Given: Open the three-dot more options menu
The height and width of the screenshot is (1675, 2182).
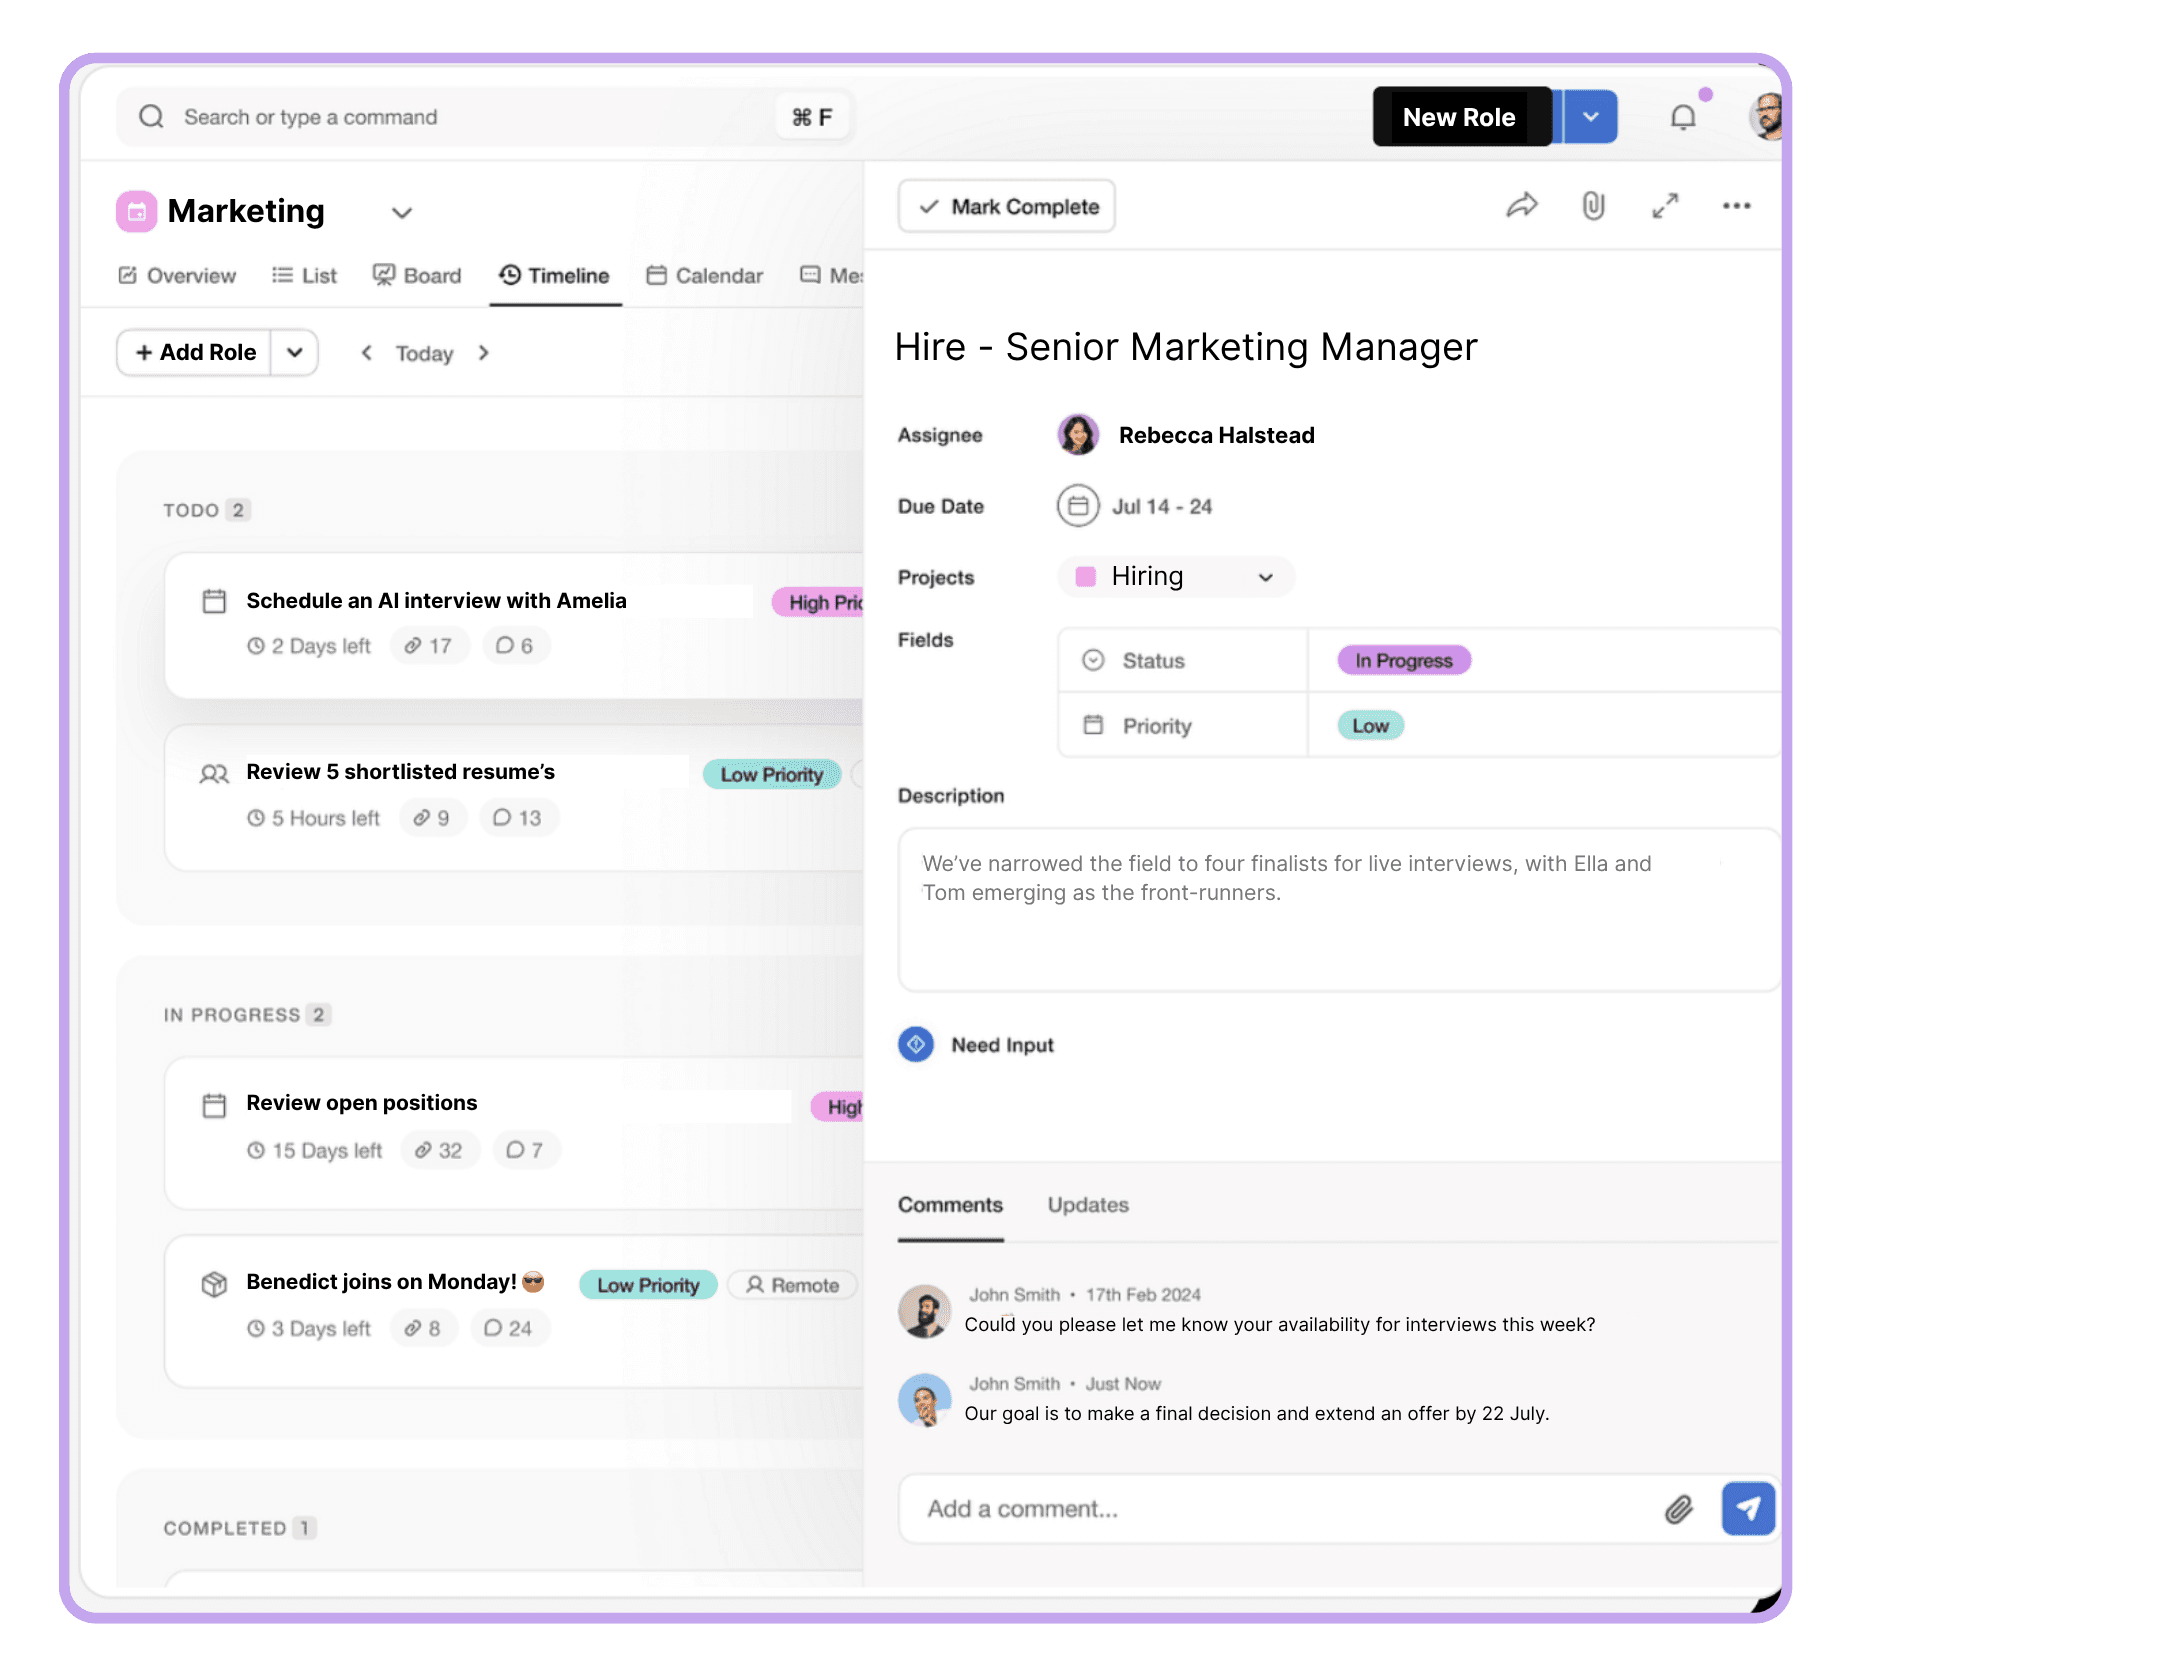Looking at the screenshot, I should (x=1736, y=206).
